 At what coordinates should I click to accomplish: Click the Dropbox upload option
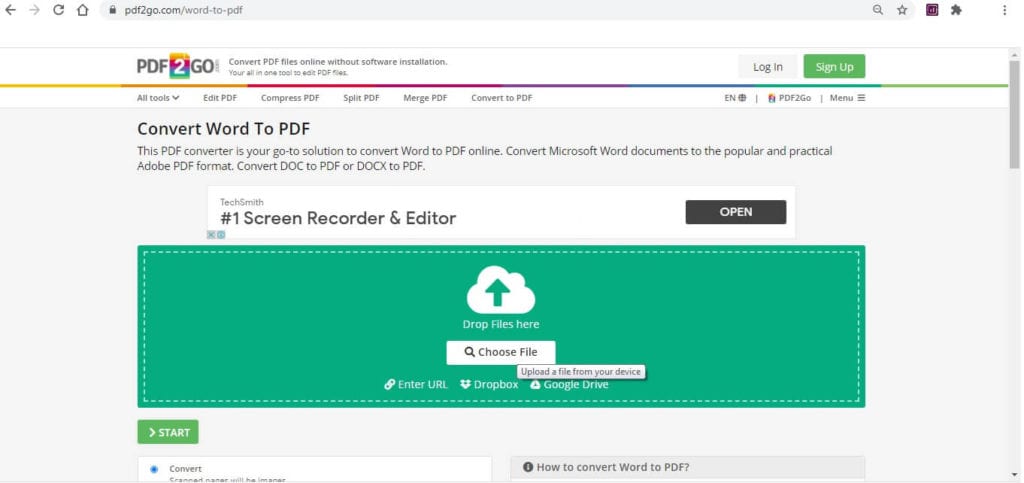point(489,384)
